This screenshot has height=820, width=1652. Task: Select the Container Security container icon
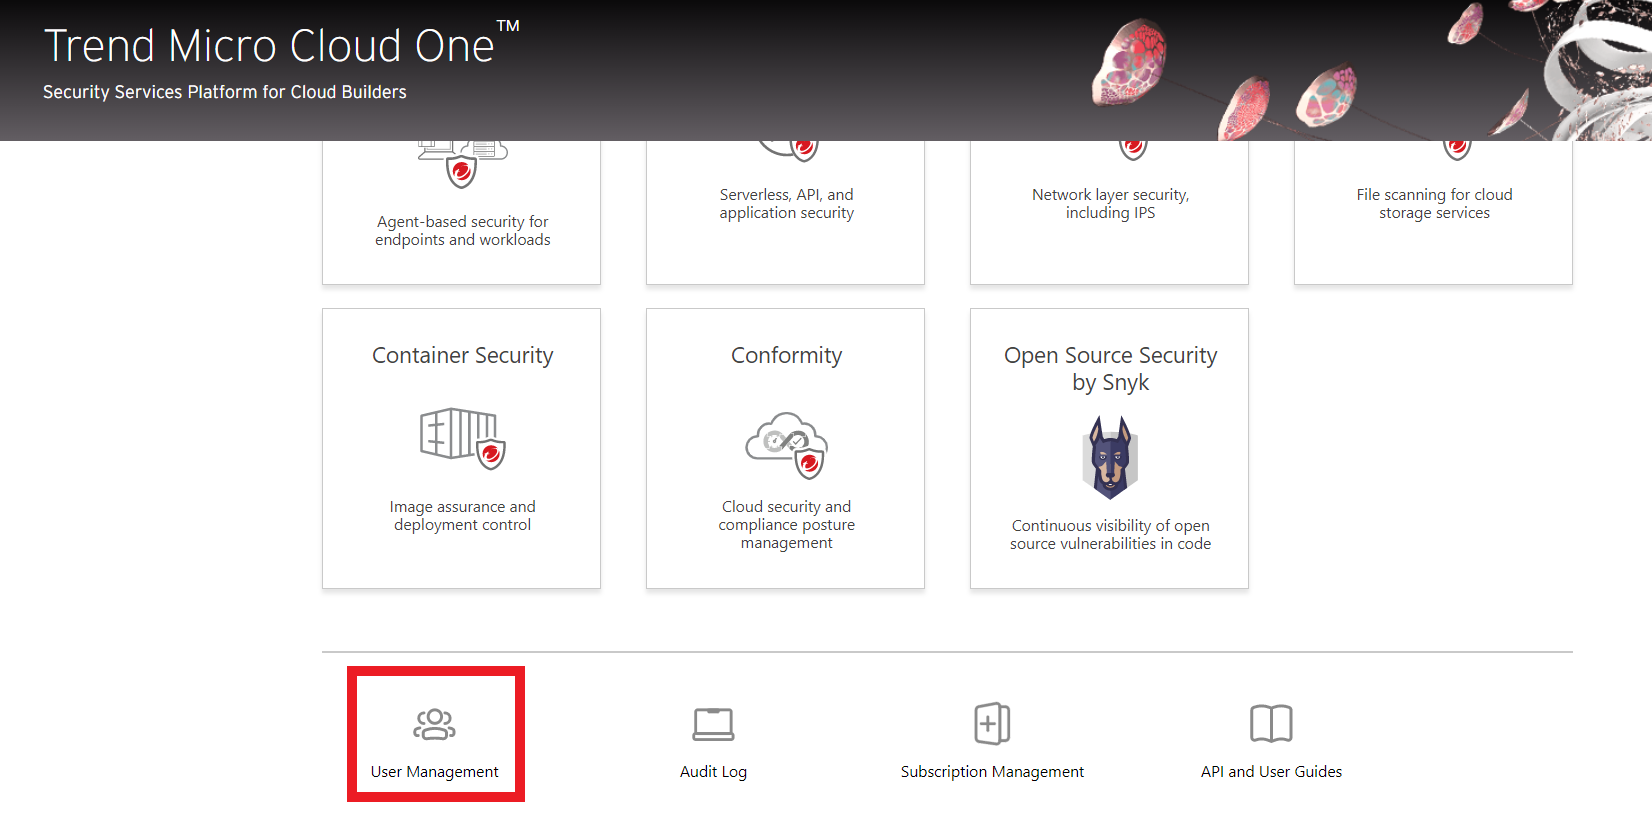click(x=462, y=438)
